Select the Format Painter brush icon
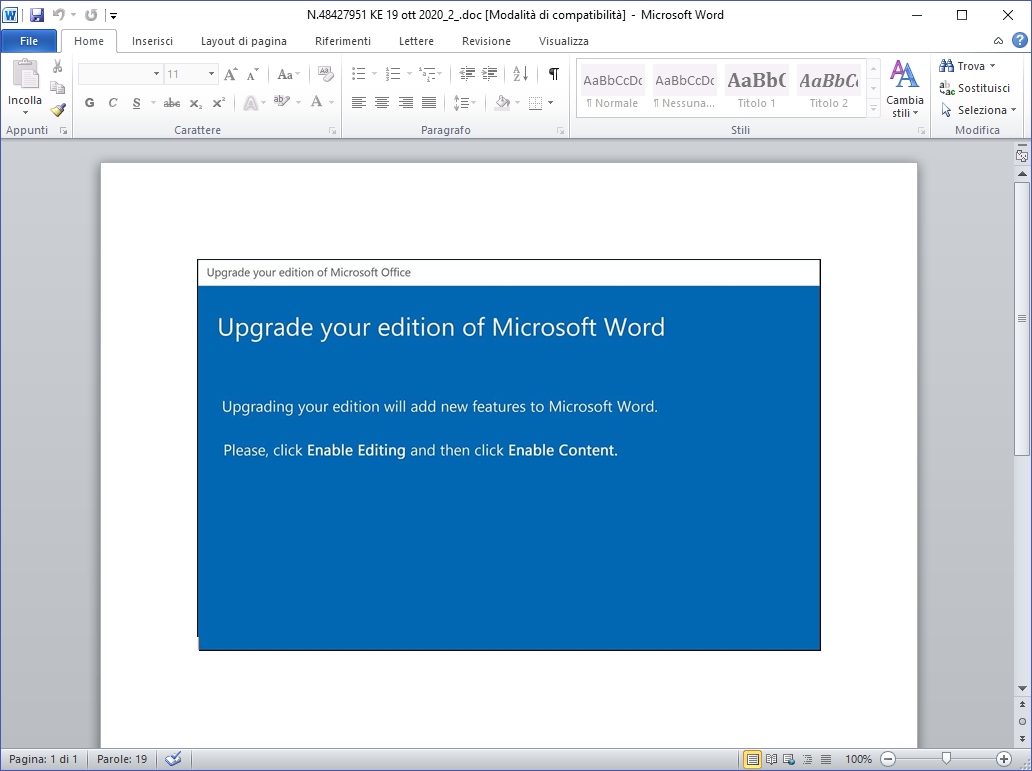 (x=58, y=109)
